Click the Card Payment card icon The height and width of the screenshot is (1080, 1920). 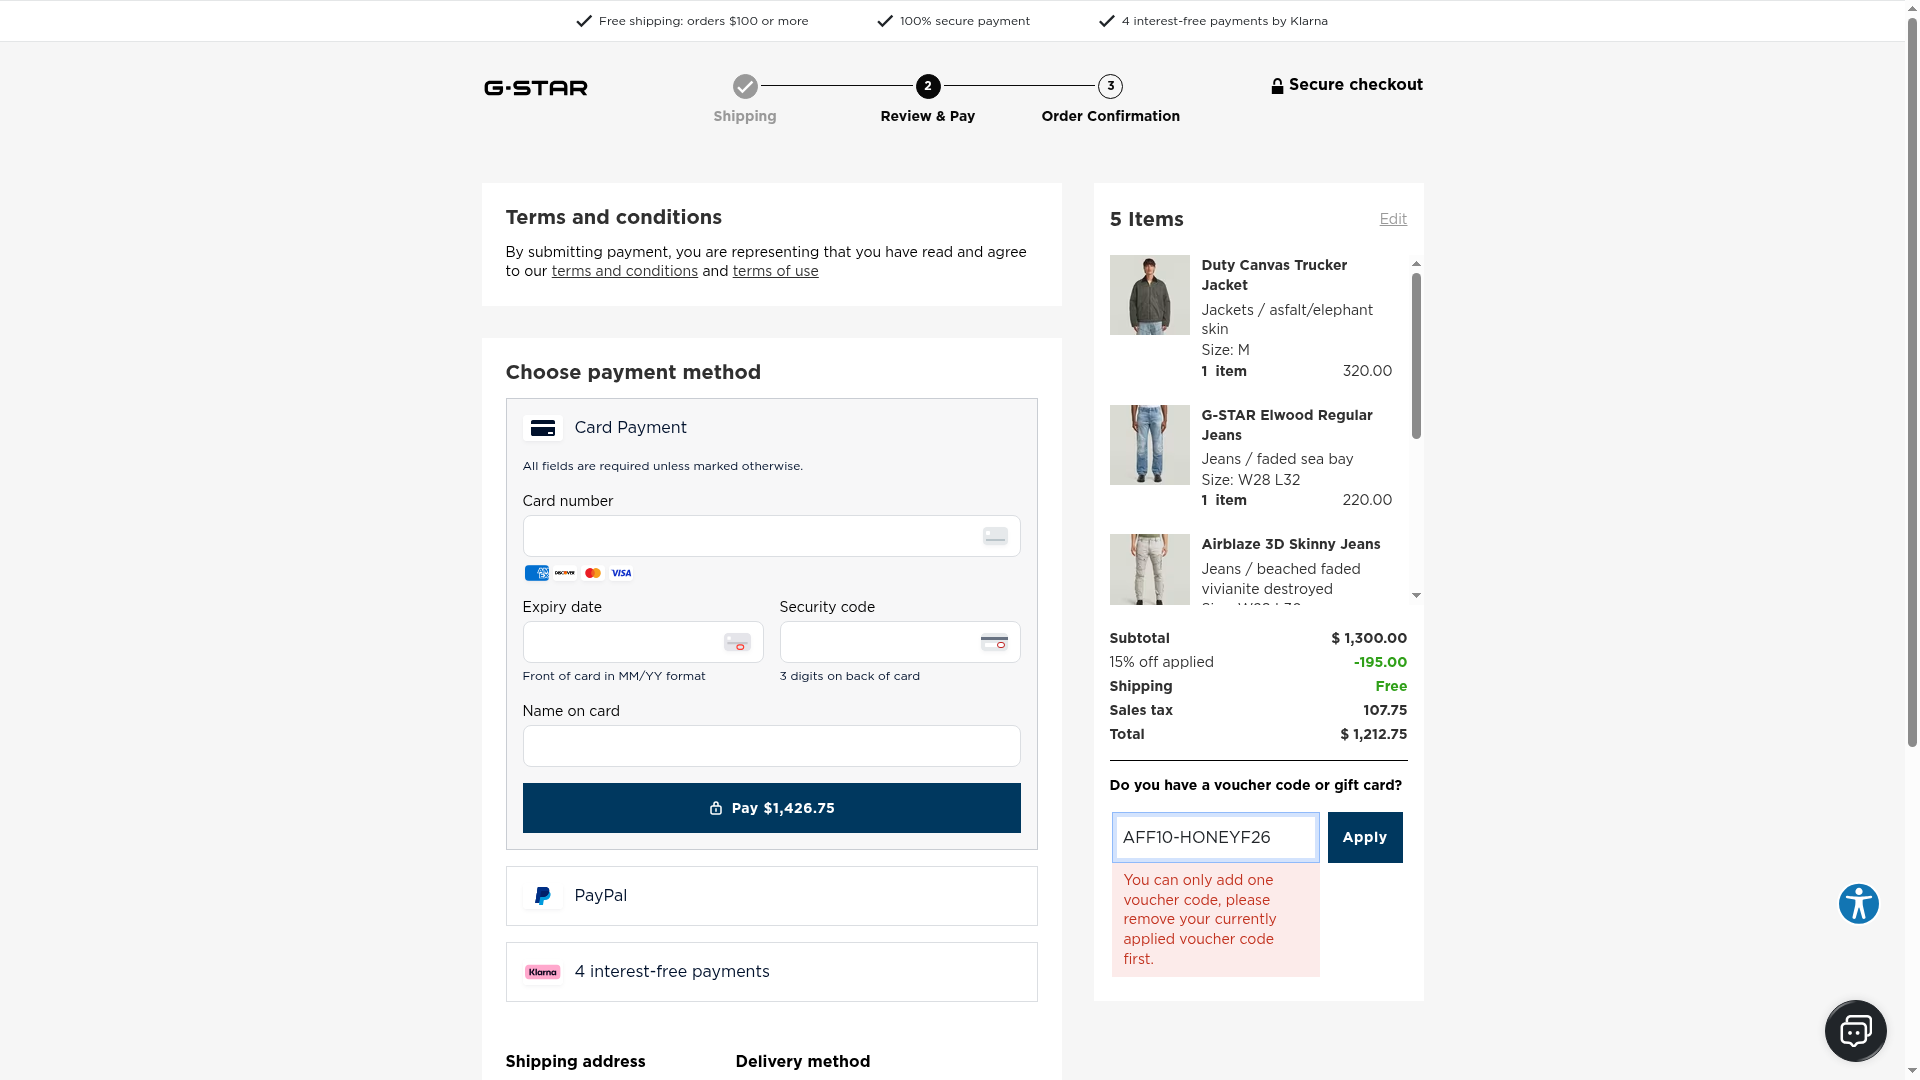click(x=542, y=428)
